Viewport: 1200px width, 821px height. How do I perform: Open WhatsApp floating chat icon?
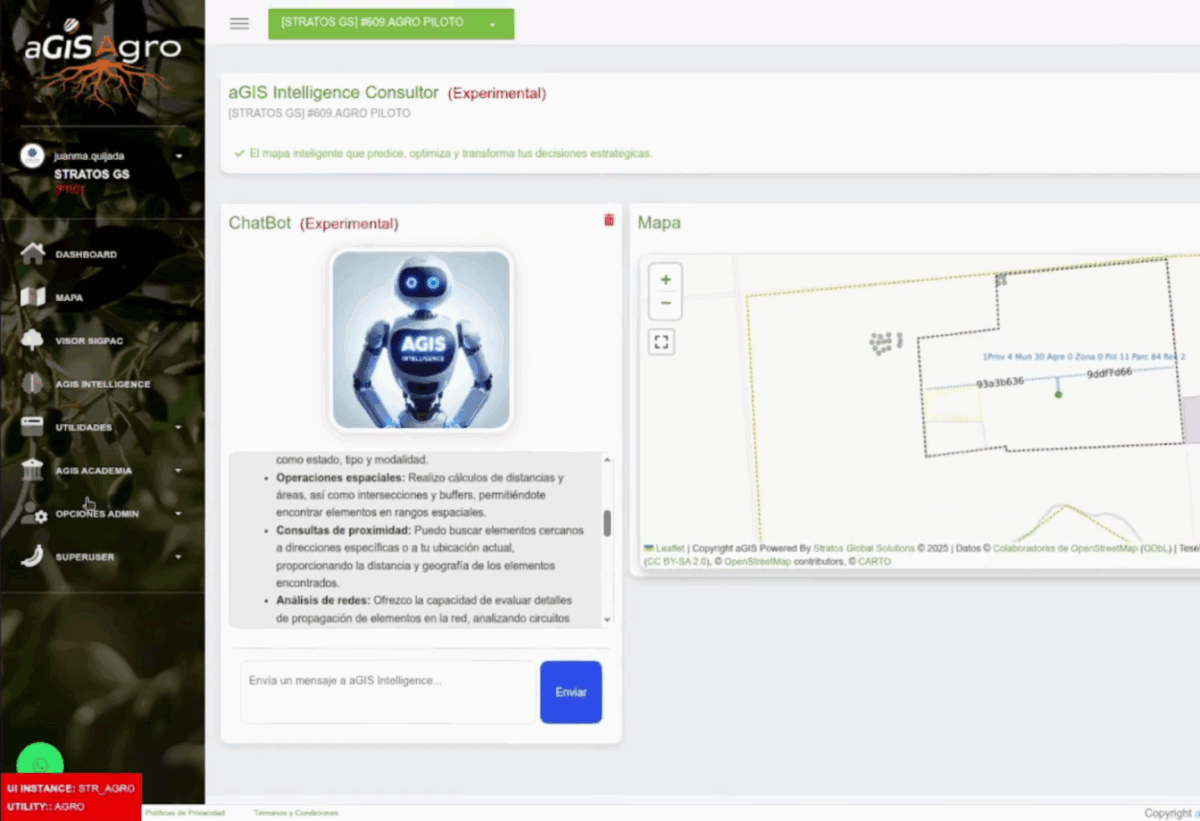(x=40, y=765)
